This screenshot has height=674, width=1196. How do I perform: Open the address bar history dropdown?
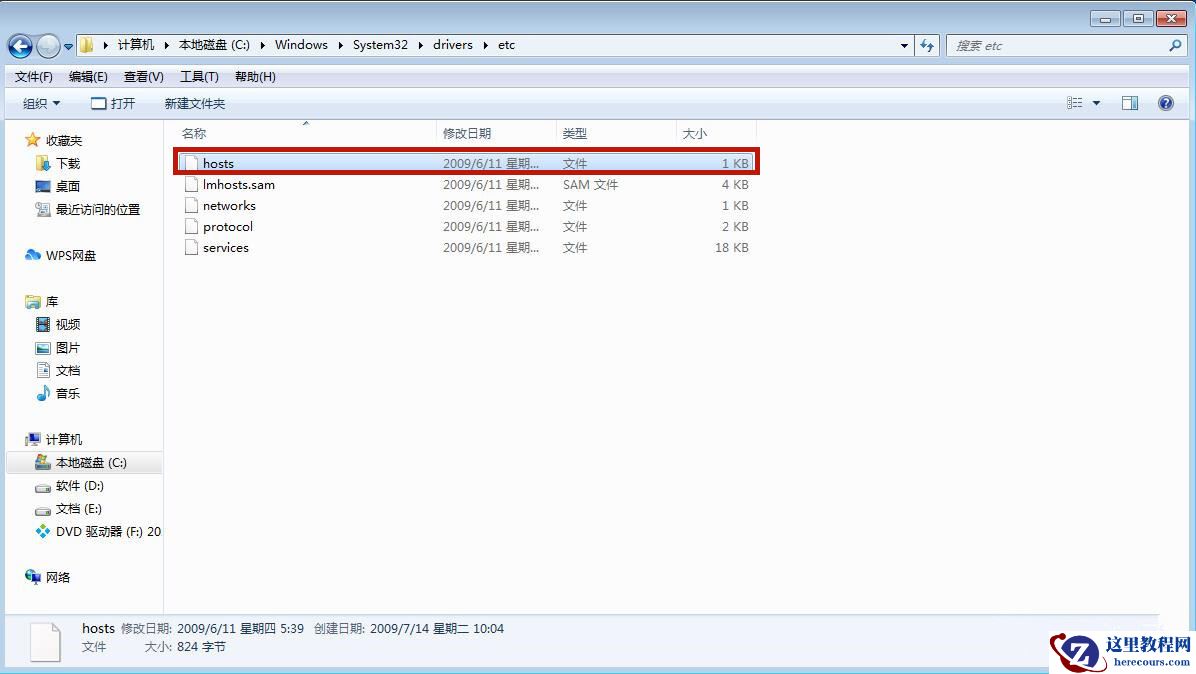pos(903,45)
